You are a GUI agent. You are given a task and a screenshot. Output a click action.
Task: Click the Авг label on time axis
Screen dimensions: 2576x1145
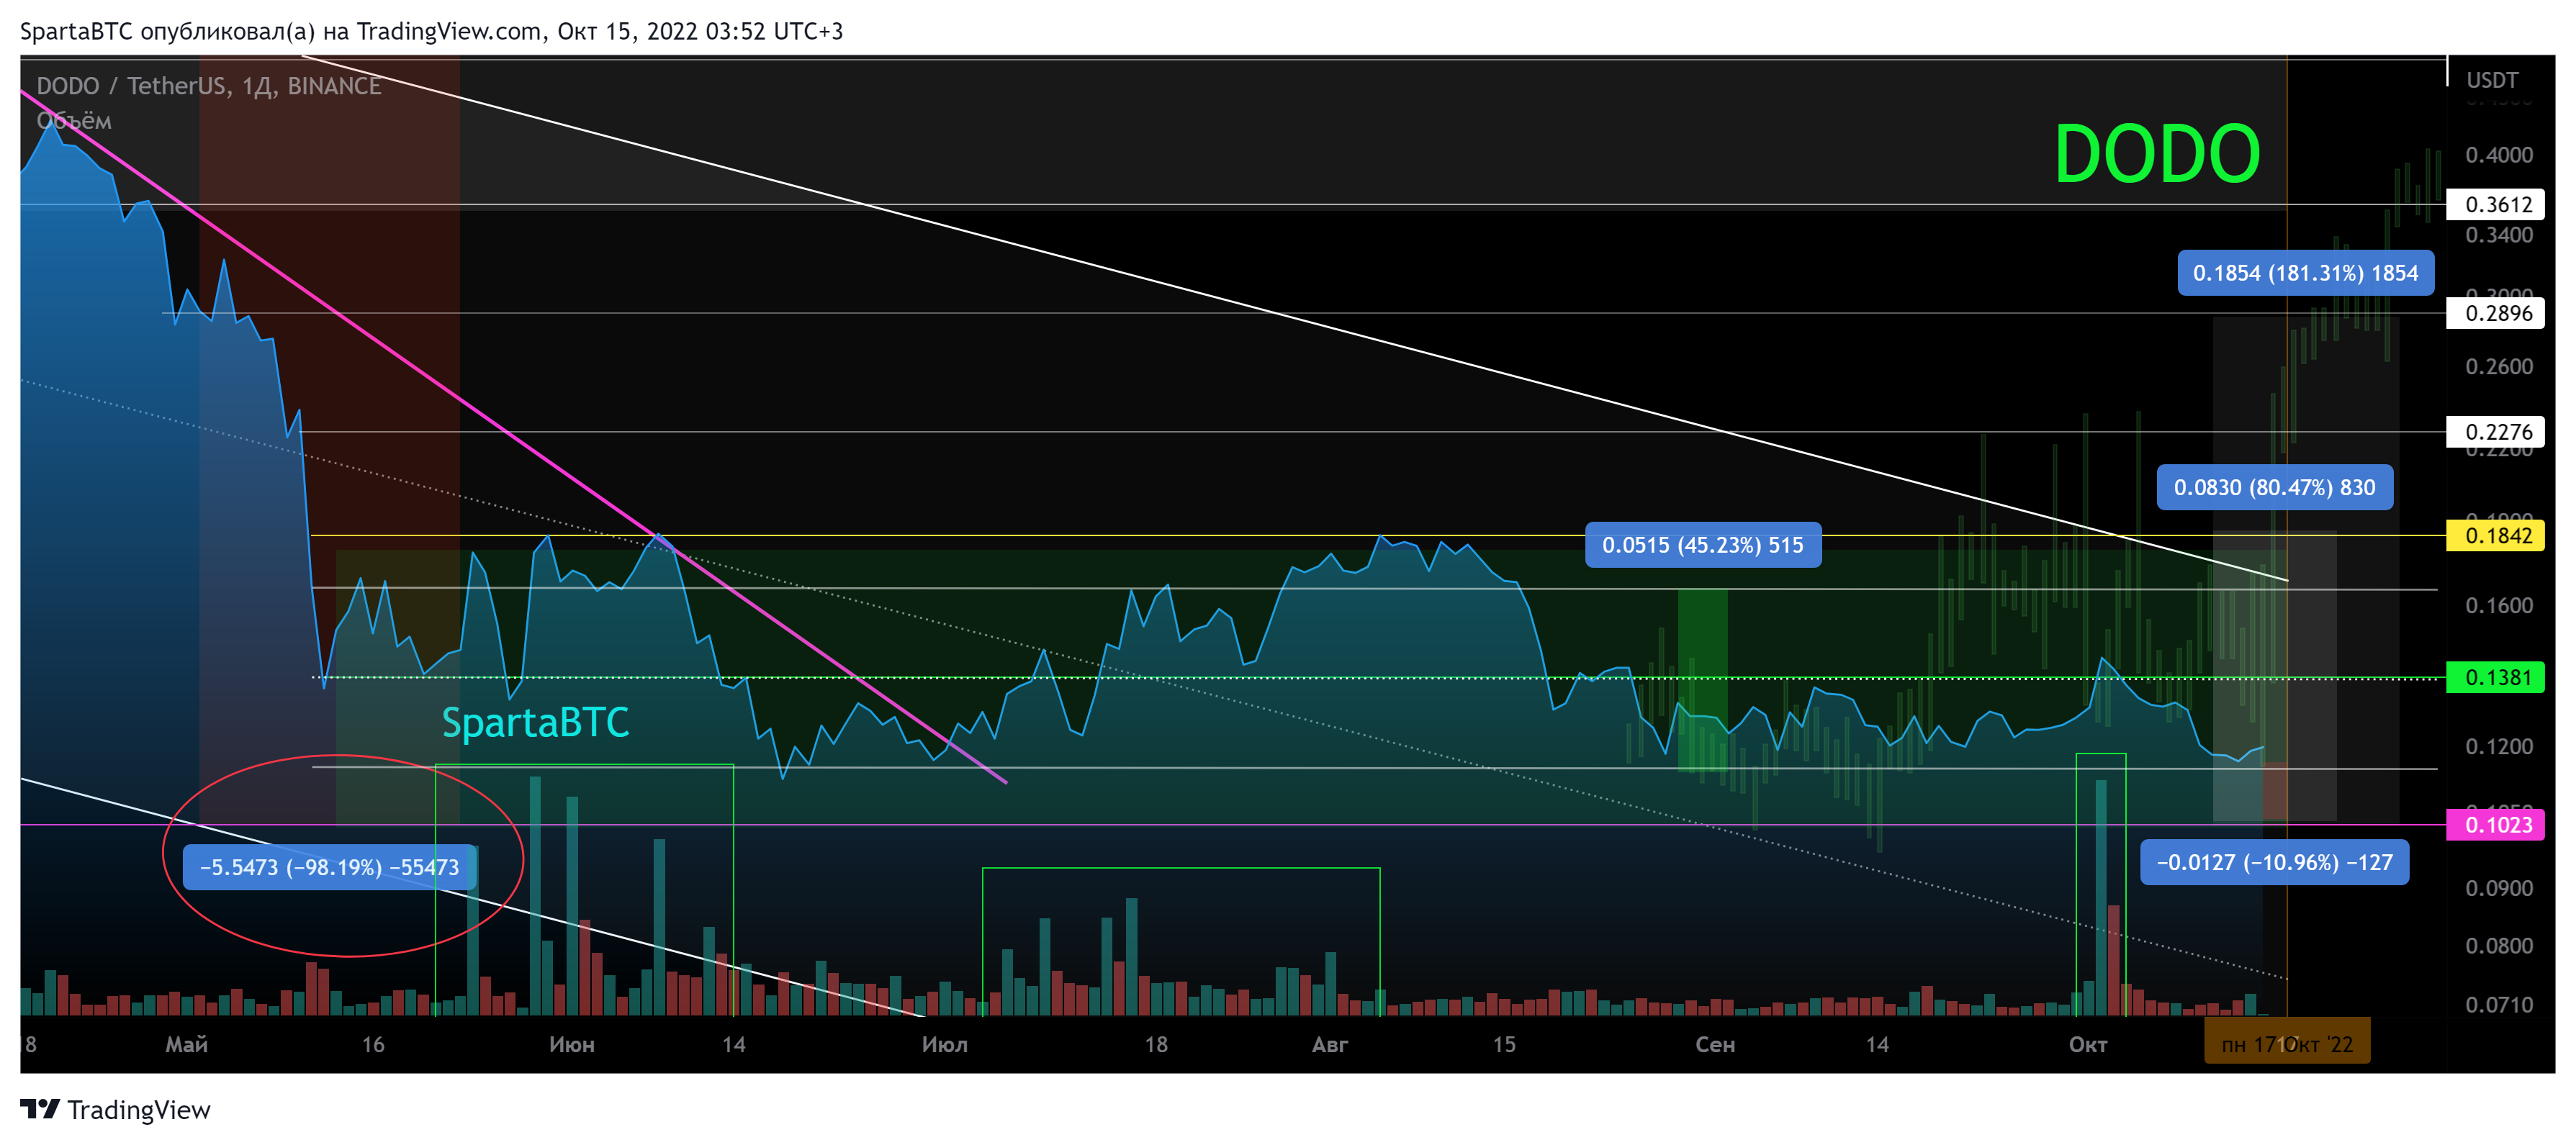click(1330, 1045)
